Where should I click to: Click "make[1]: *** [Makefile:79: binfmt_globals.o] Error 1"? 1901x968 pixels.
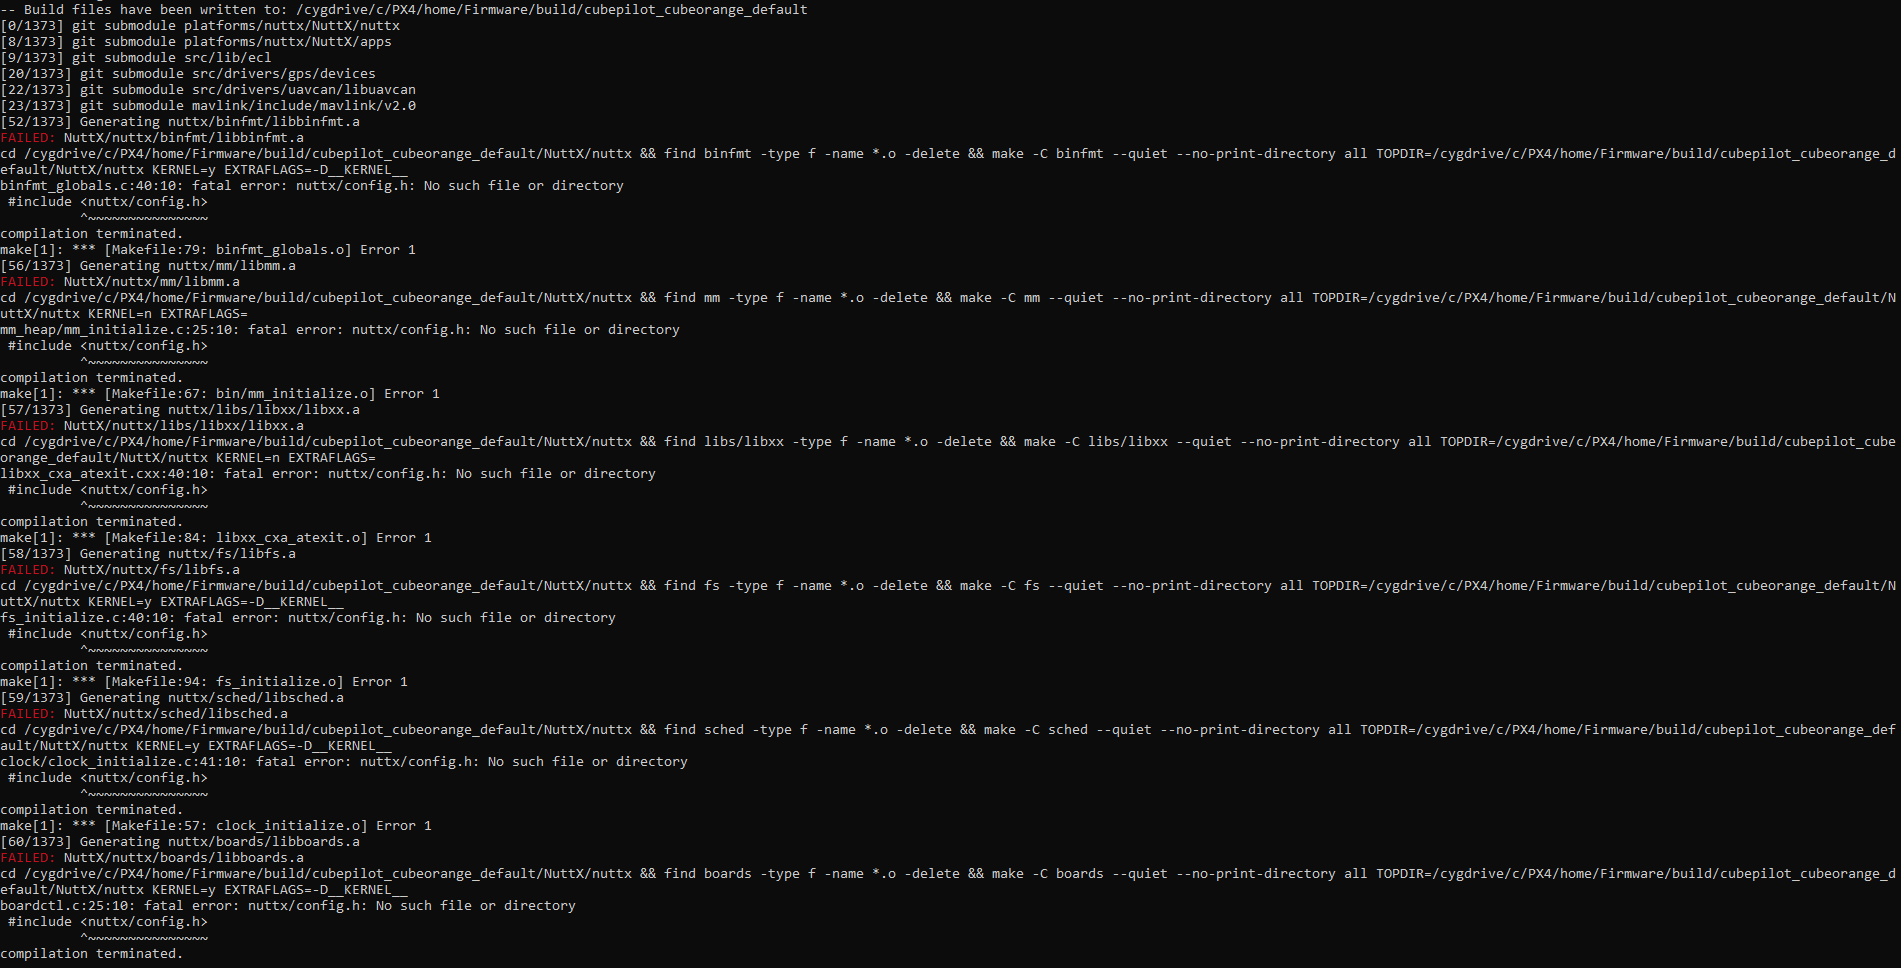pos(208,249)
